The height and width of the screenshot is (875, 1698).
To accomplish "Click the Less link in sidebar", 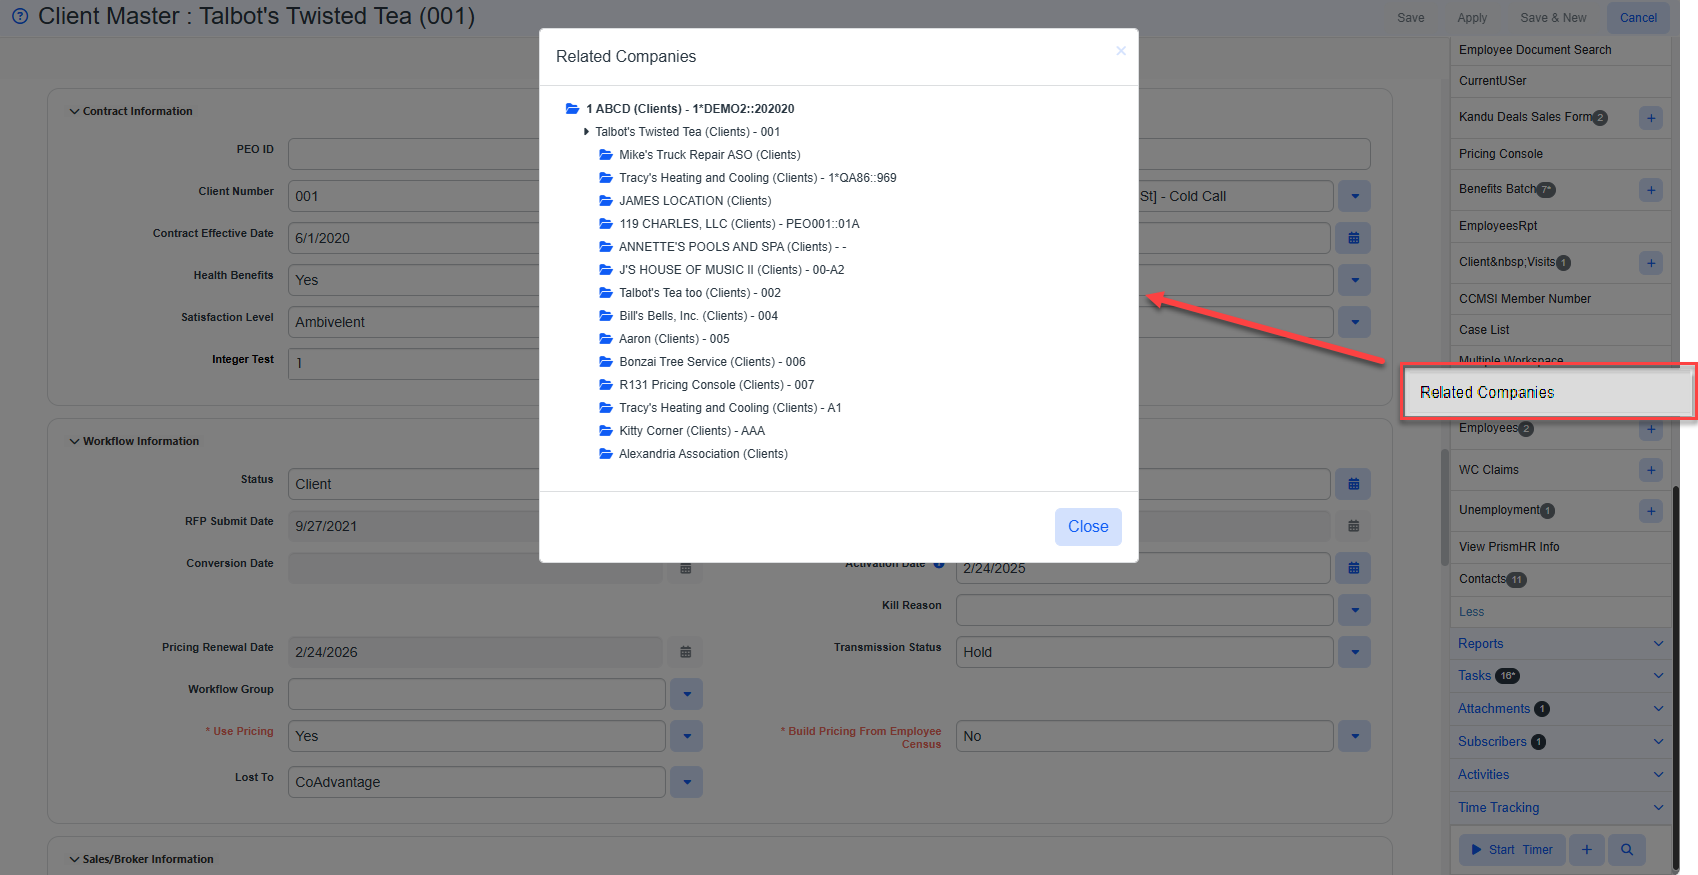I will tap(1471, 612).
